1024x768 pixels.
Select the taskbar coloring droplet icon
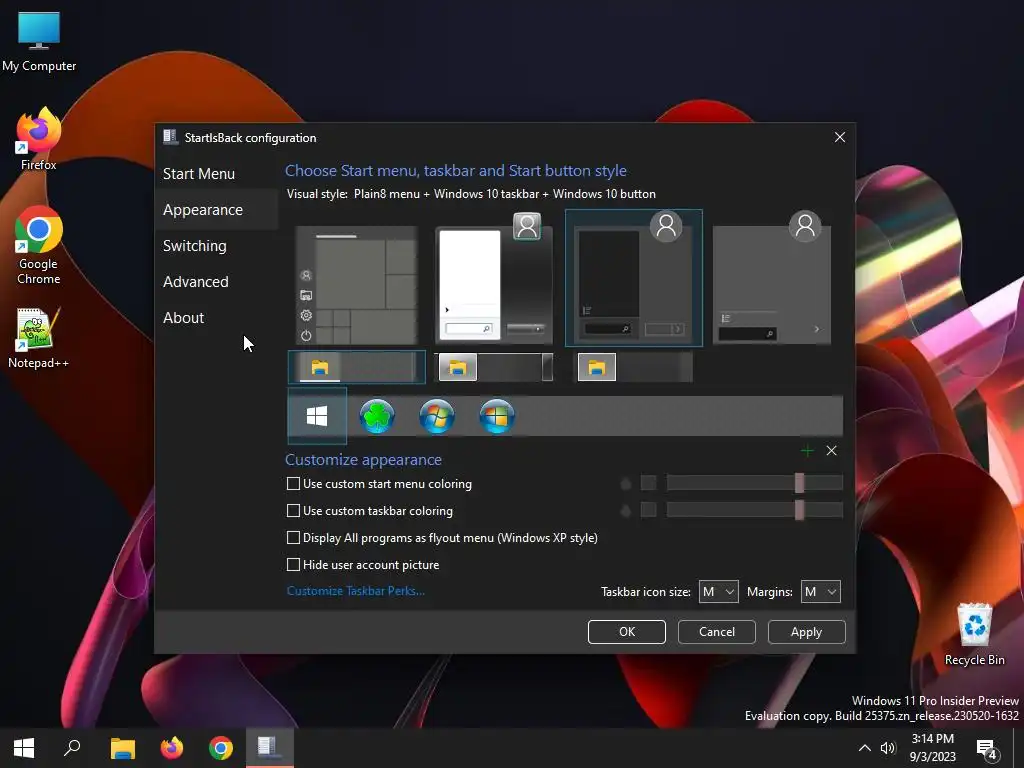(x=626, y=511)
